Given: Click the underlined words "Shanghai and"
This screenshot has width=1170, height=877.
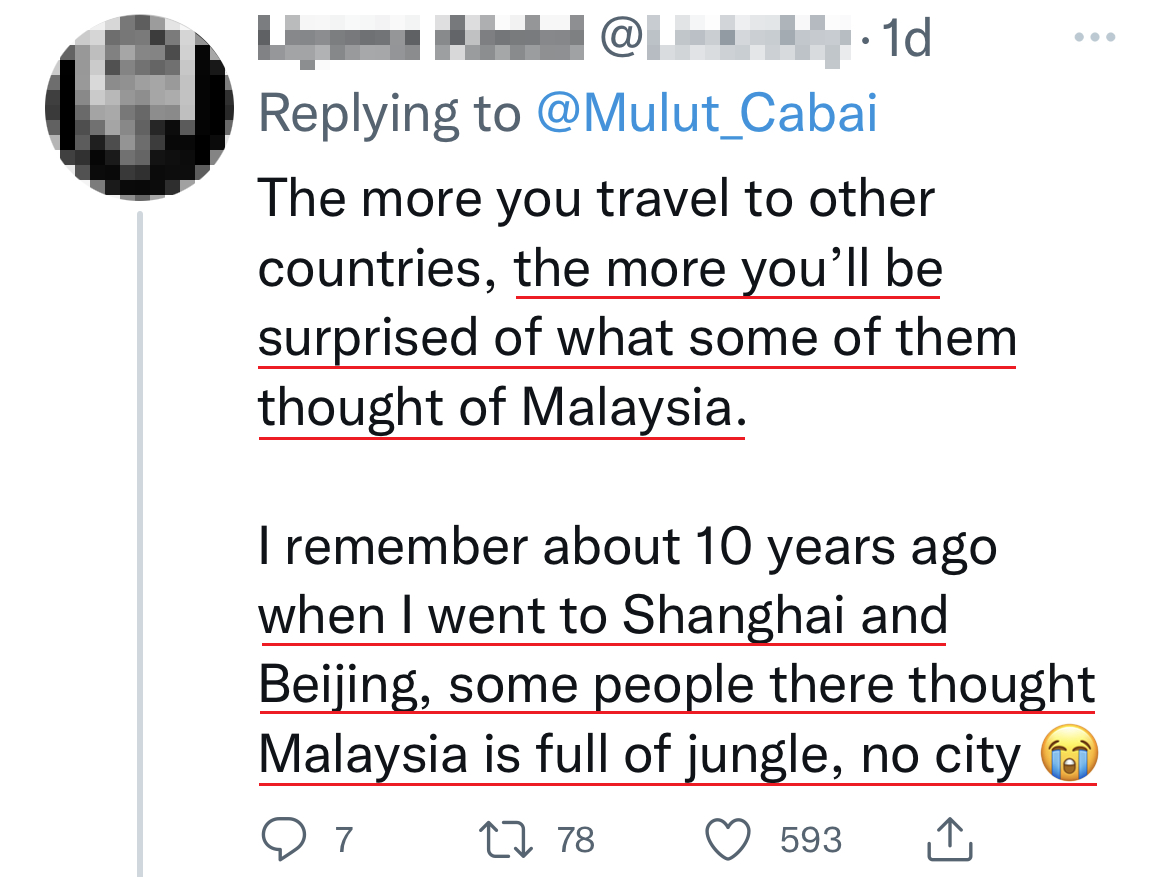Looking at the screenshot, I should (785, 616).
